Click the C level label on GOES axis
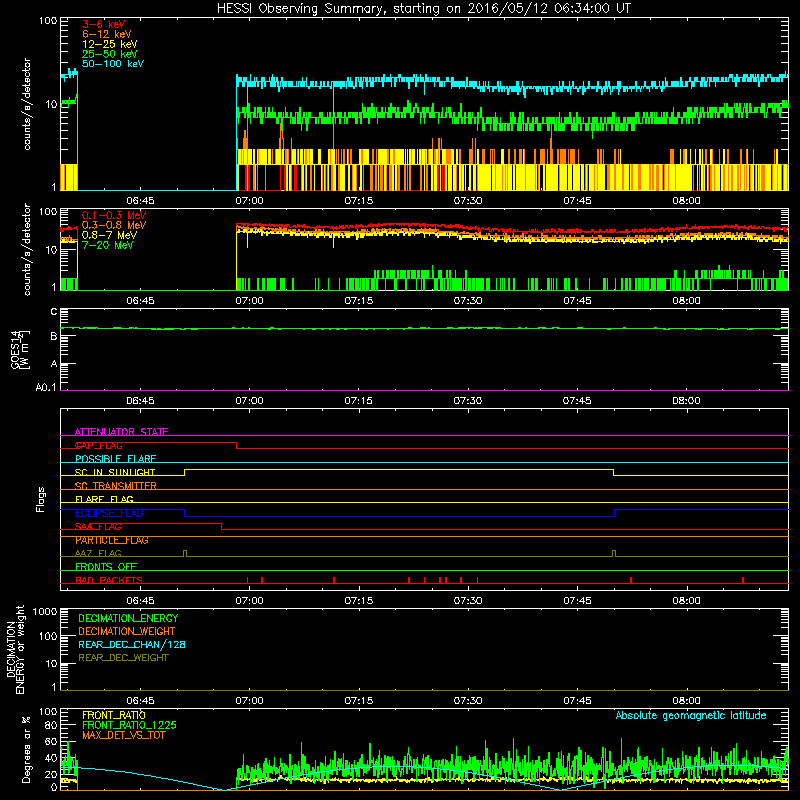This screenshot has width=800, height=800. coord(54,312)
